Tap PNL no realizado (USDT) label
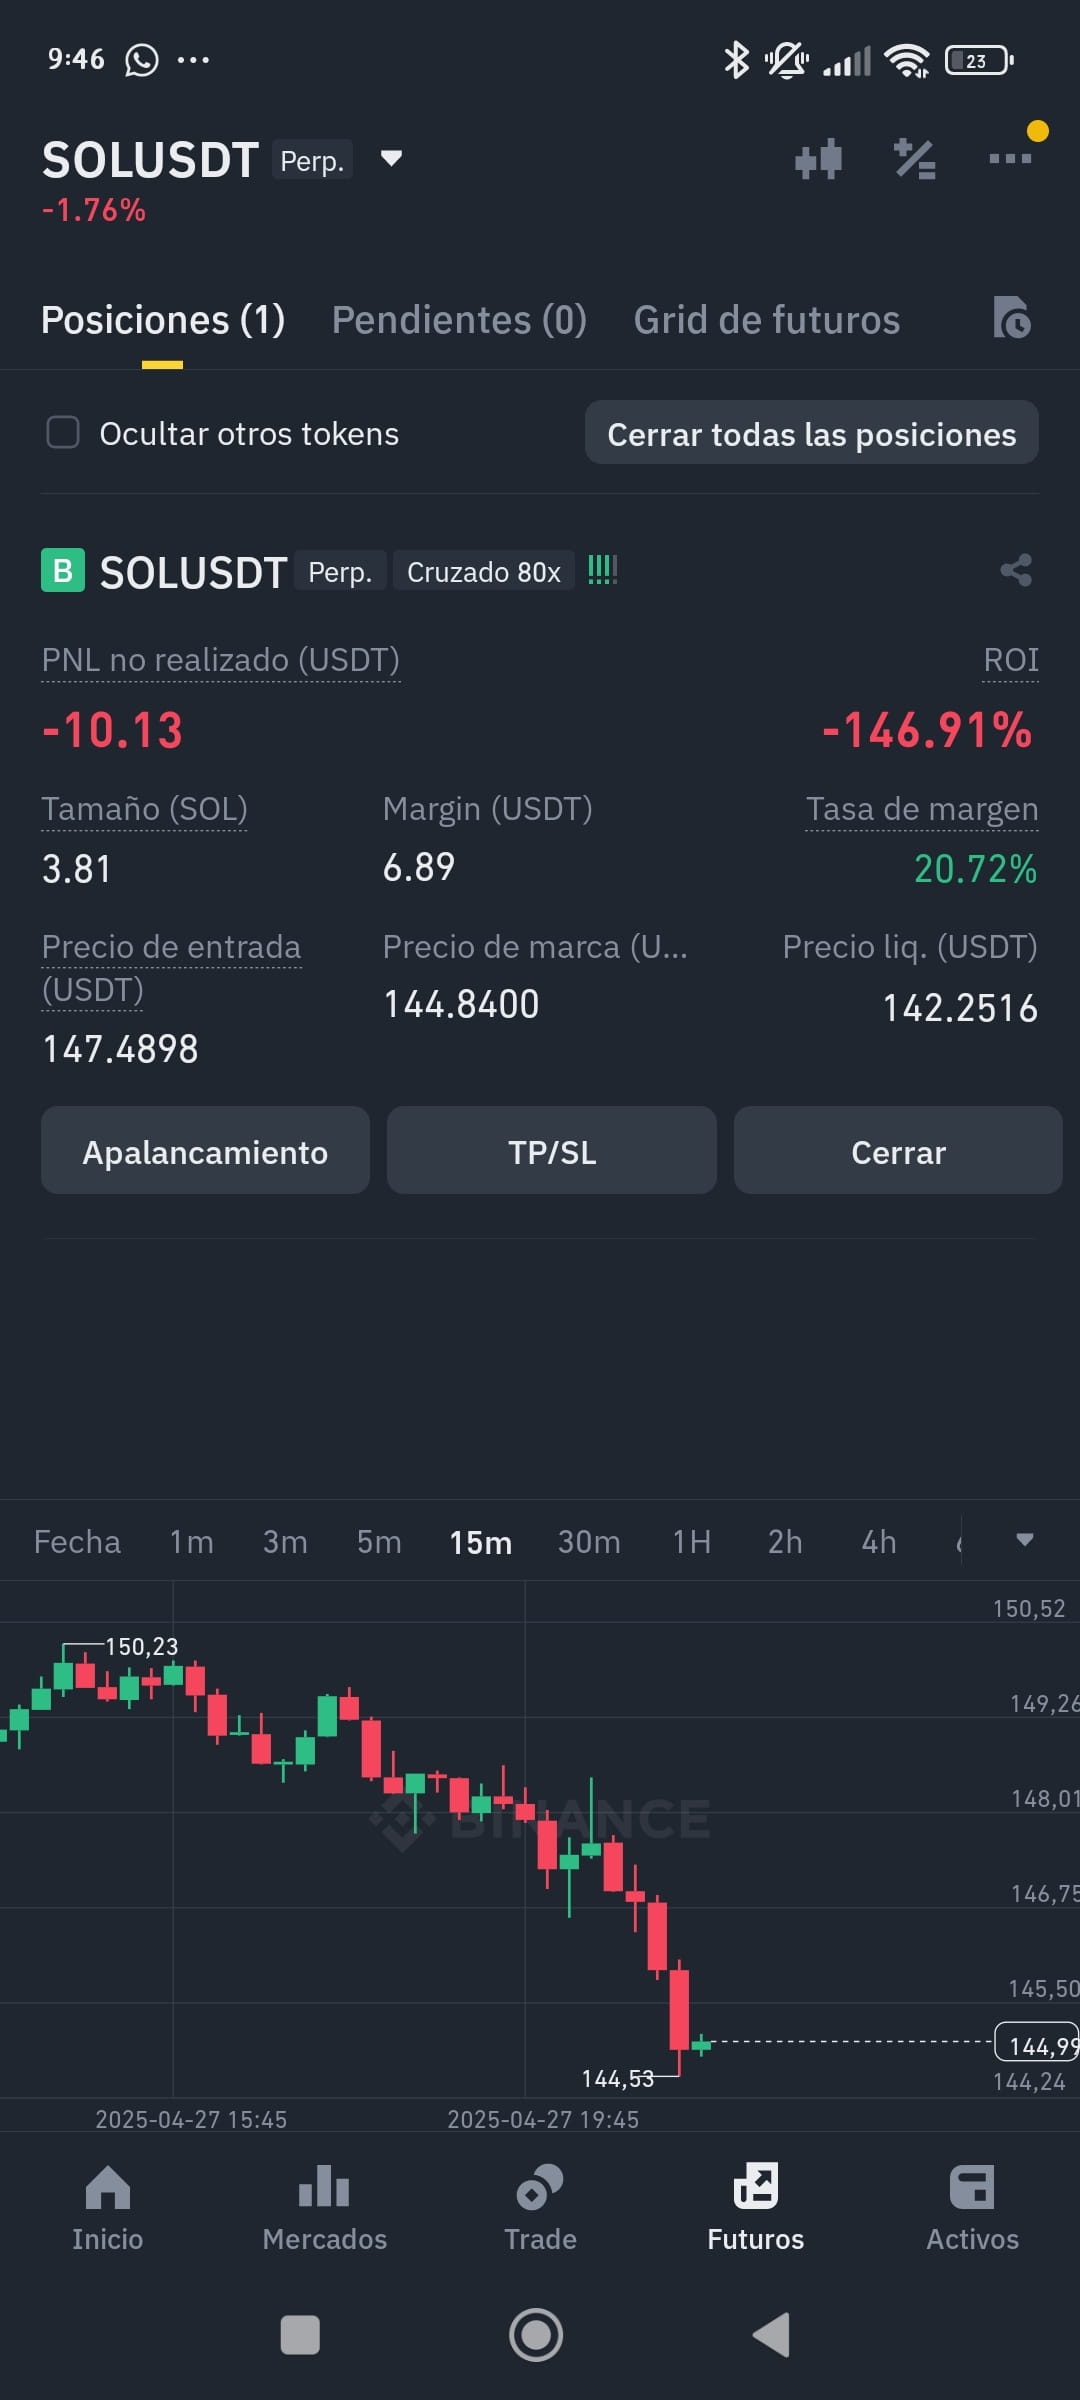Image resolution: width=1080 pixels, height=2400 pixels. pyautogui.click(x=221, y=660)
